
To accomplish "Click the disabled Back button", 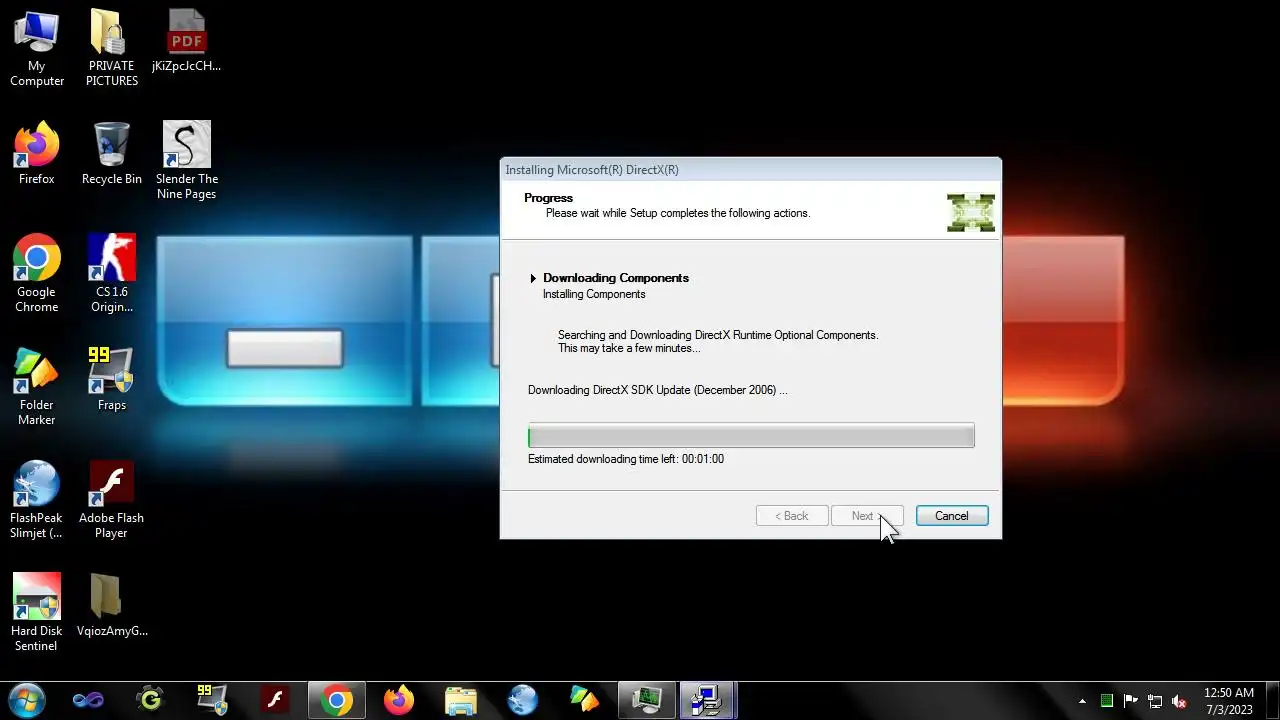I will pyautogui.click(x=792, y=516).
